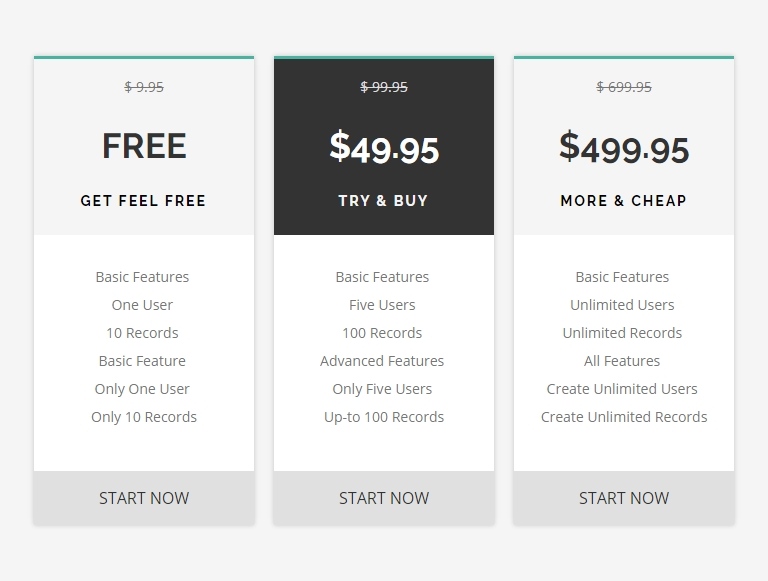The image size is (768, 581).
Task: Select the struck-through $699.95 price
Action: (x=624, y=87)
